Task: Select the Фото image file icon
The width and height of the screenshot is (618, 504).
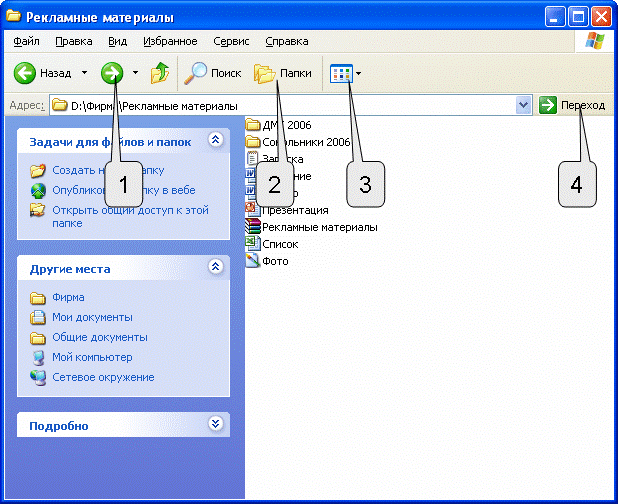Action: click(253, 260)
